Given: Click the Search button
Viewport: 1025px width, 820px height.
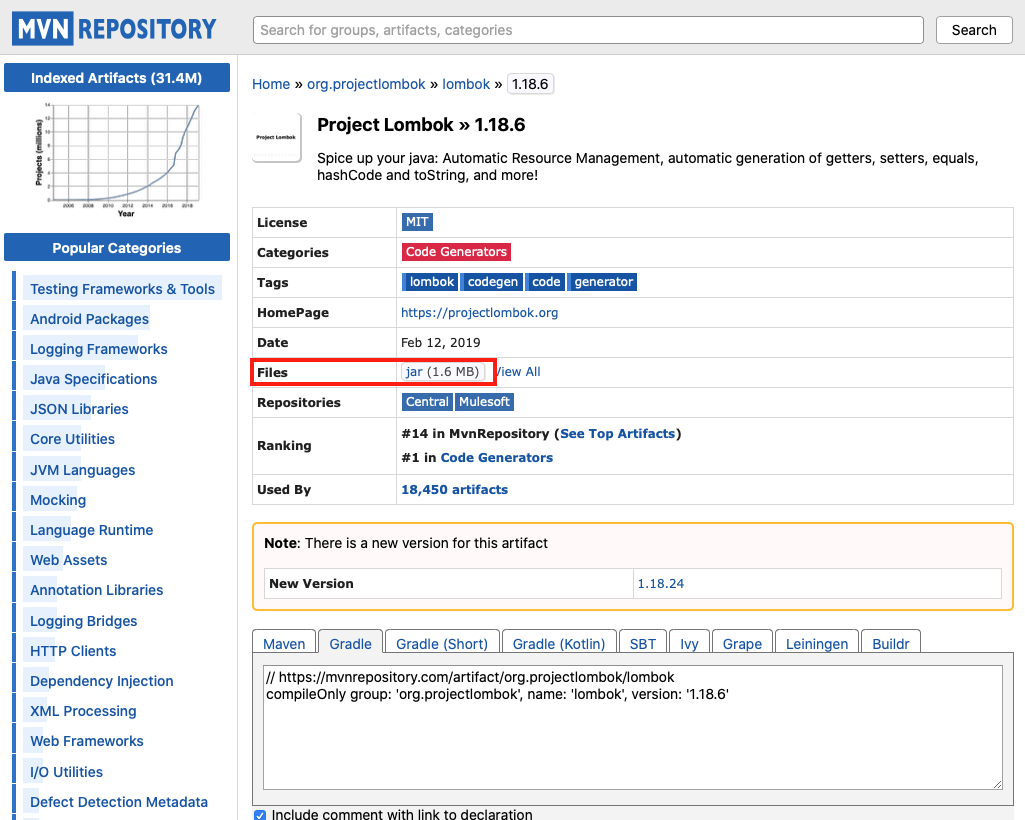Looking at the screenshot, I should (x=973, y=30).
